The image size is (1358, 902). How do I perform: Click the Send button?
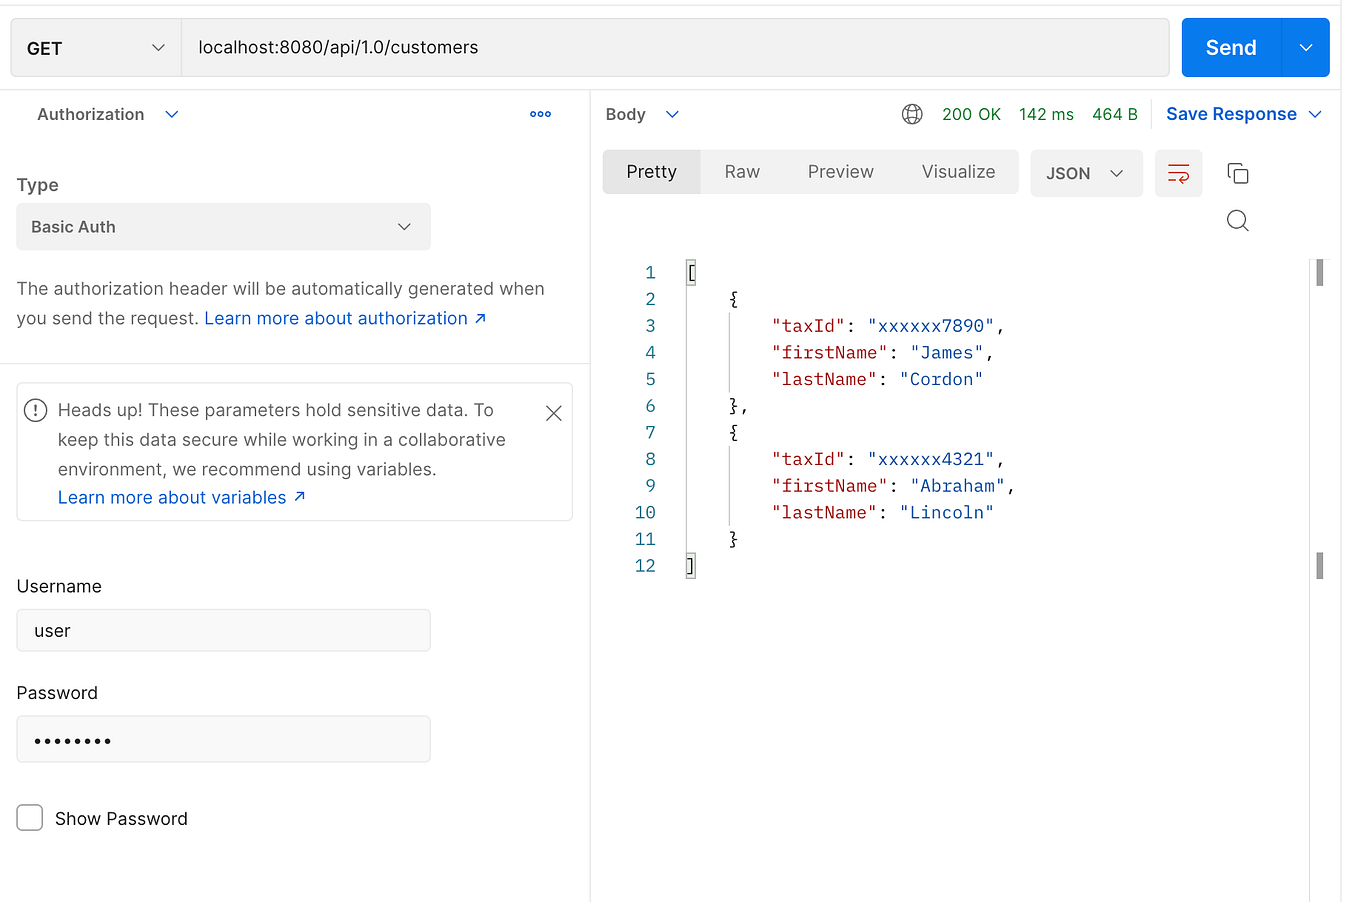pyautogui.click(x=1230, y=47)
